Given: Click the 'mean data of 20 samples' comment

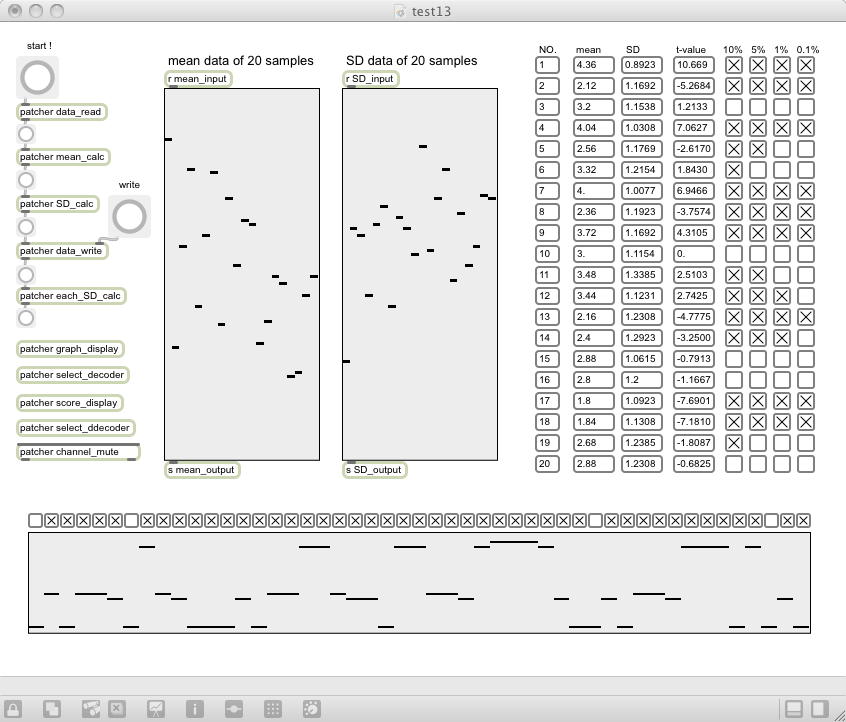Looking at the screenshot, I should pos(241,61).
